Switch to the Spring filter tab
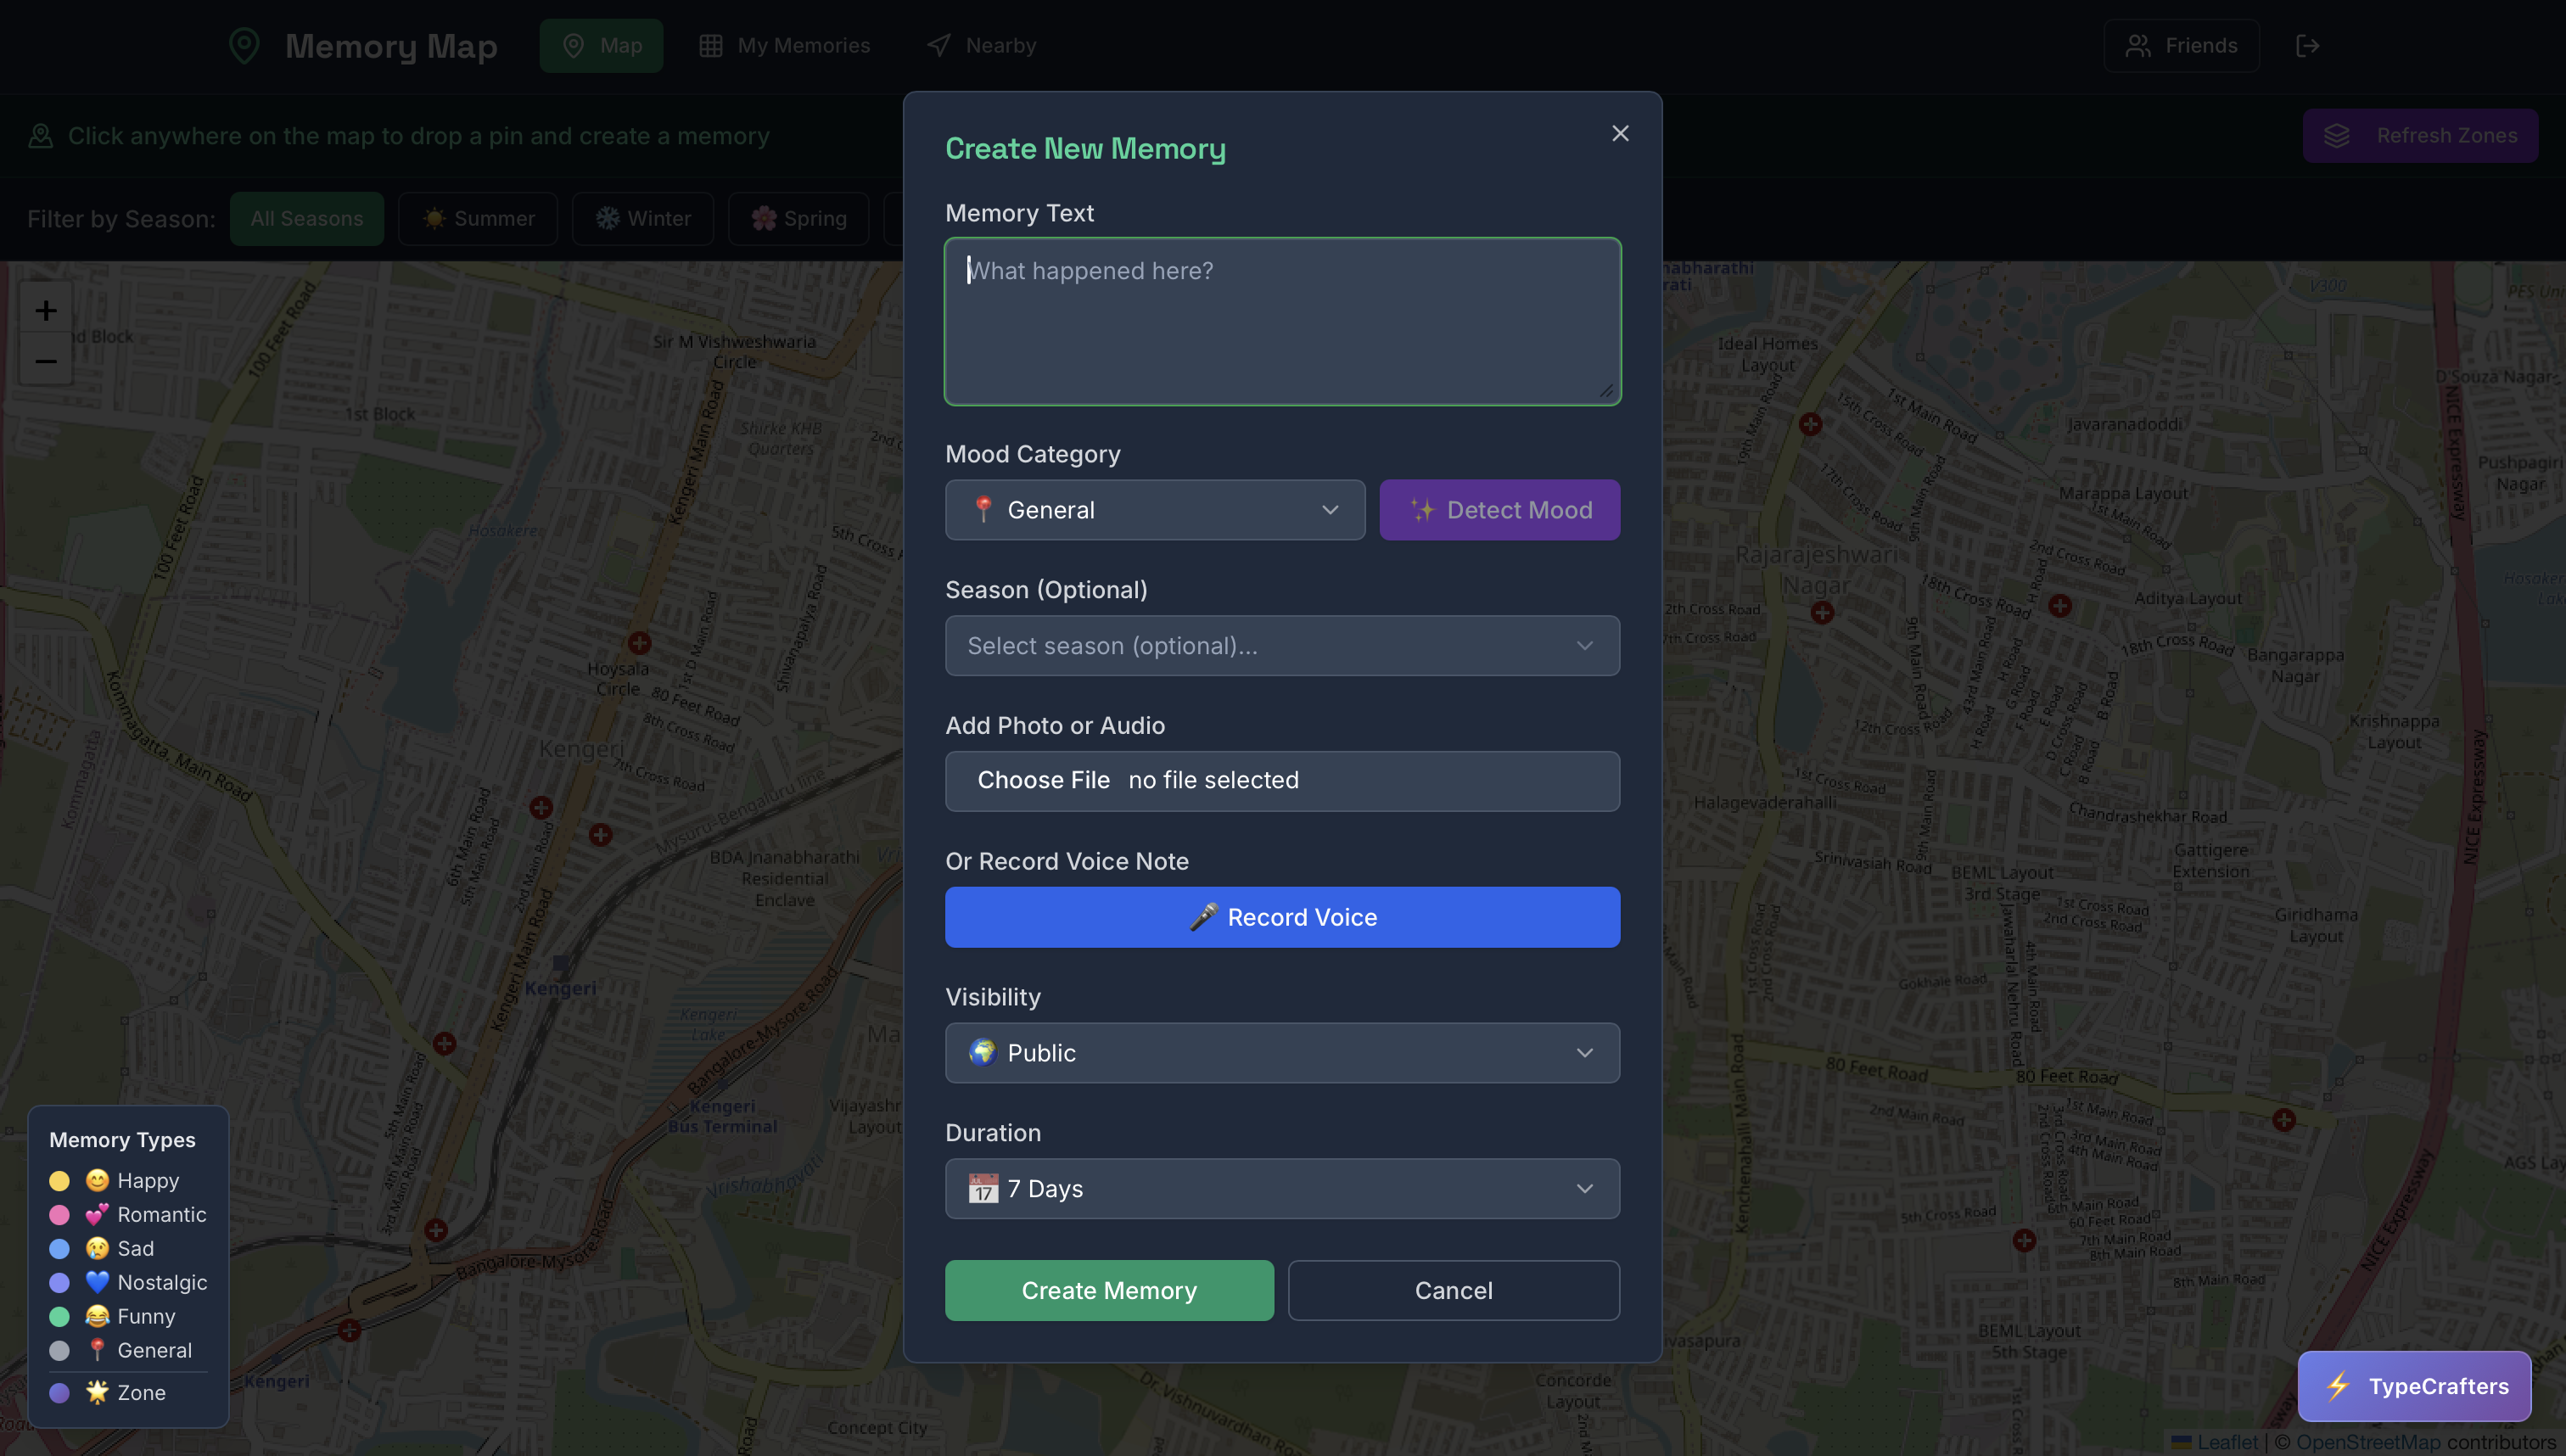Viewport: 2566px width, 1456px height. coord(797,218)
